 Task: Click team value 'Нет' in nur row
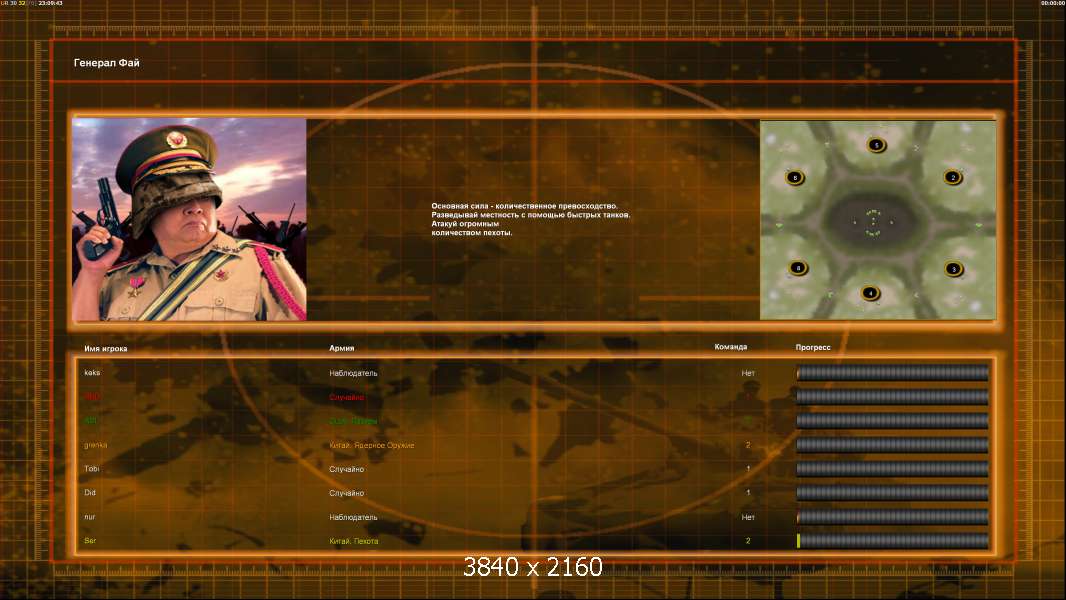click(748, 517)
